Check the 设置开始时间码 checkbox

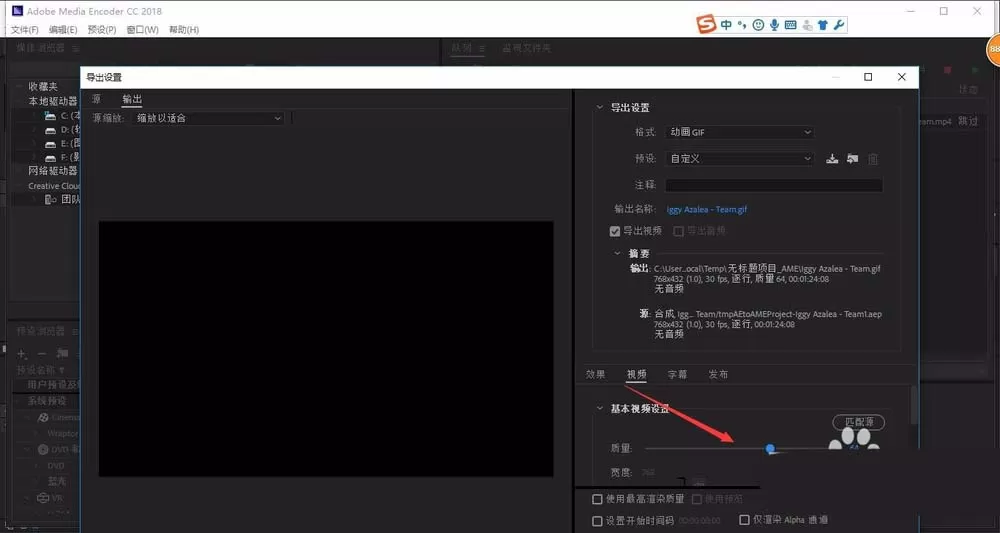(598, 521)
